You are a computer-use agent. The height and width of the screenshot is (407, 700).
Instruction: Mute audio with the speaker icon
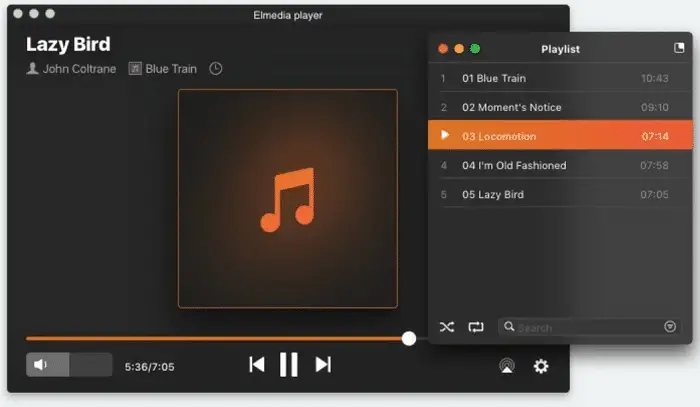click(x=40, y=365)
